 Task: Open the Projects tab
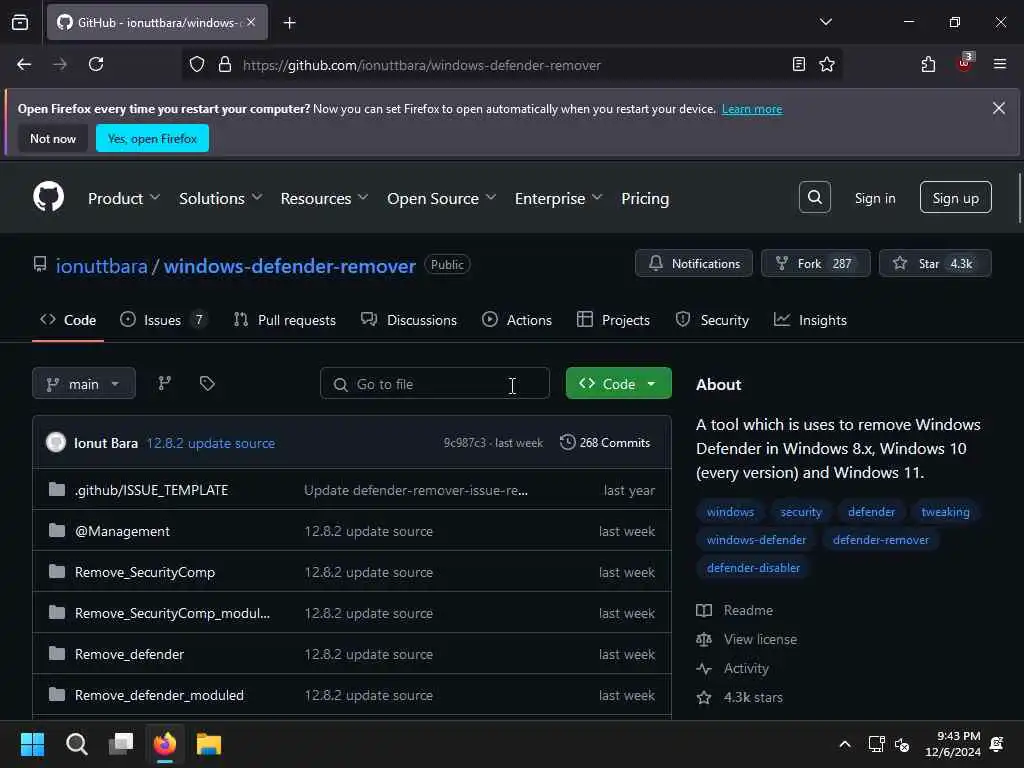point(613,320)
